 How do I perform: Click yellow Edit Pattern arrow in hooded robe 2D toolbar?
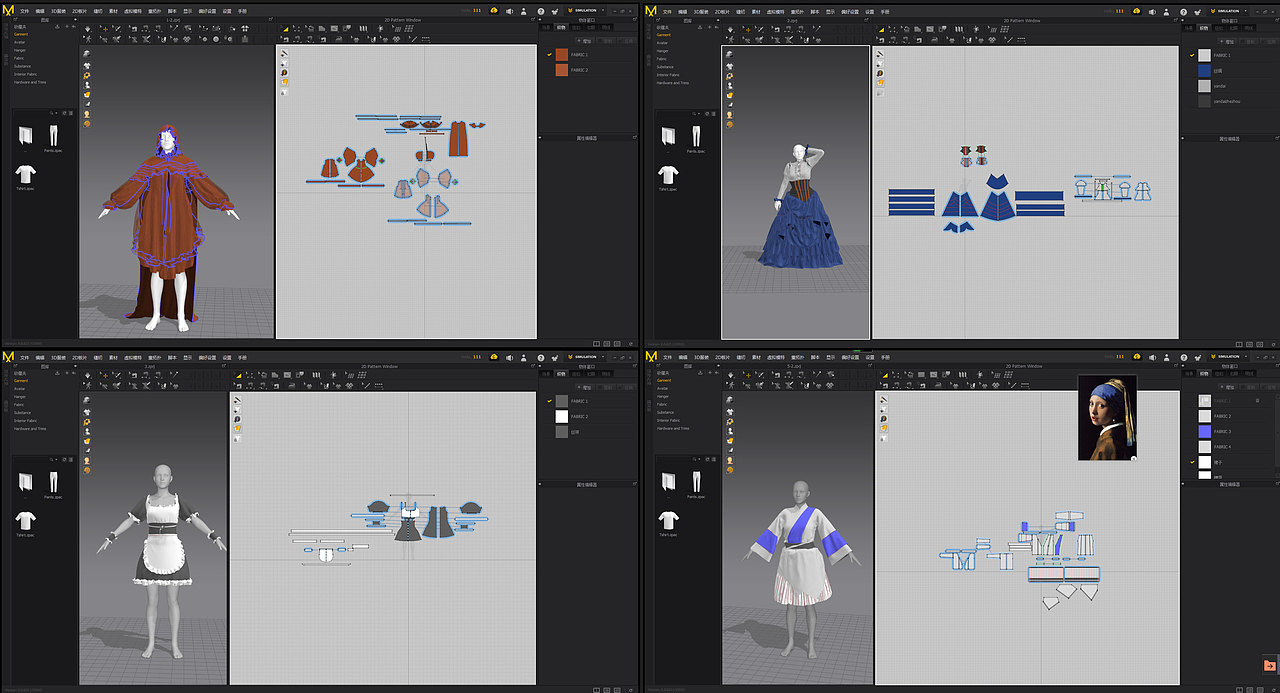(285, 29)
